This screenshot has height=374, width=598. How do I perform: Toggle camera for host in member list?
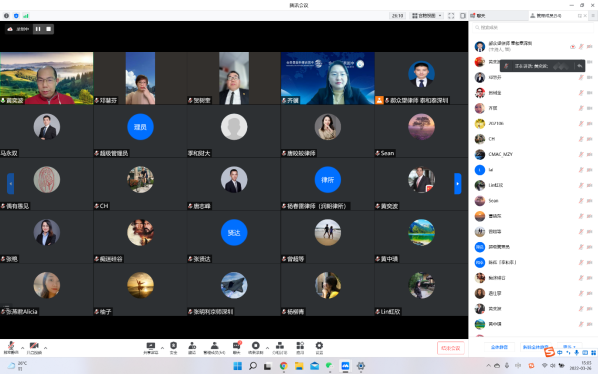(590, 47)
